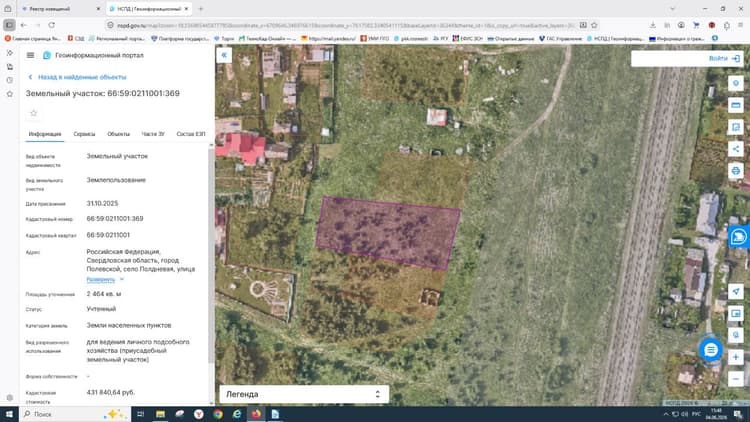
Task: Click the cadastral quarter 66:59:0211001 value
Action: coord(108,235)
